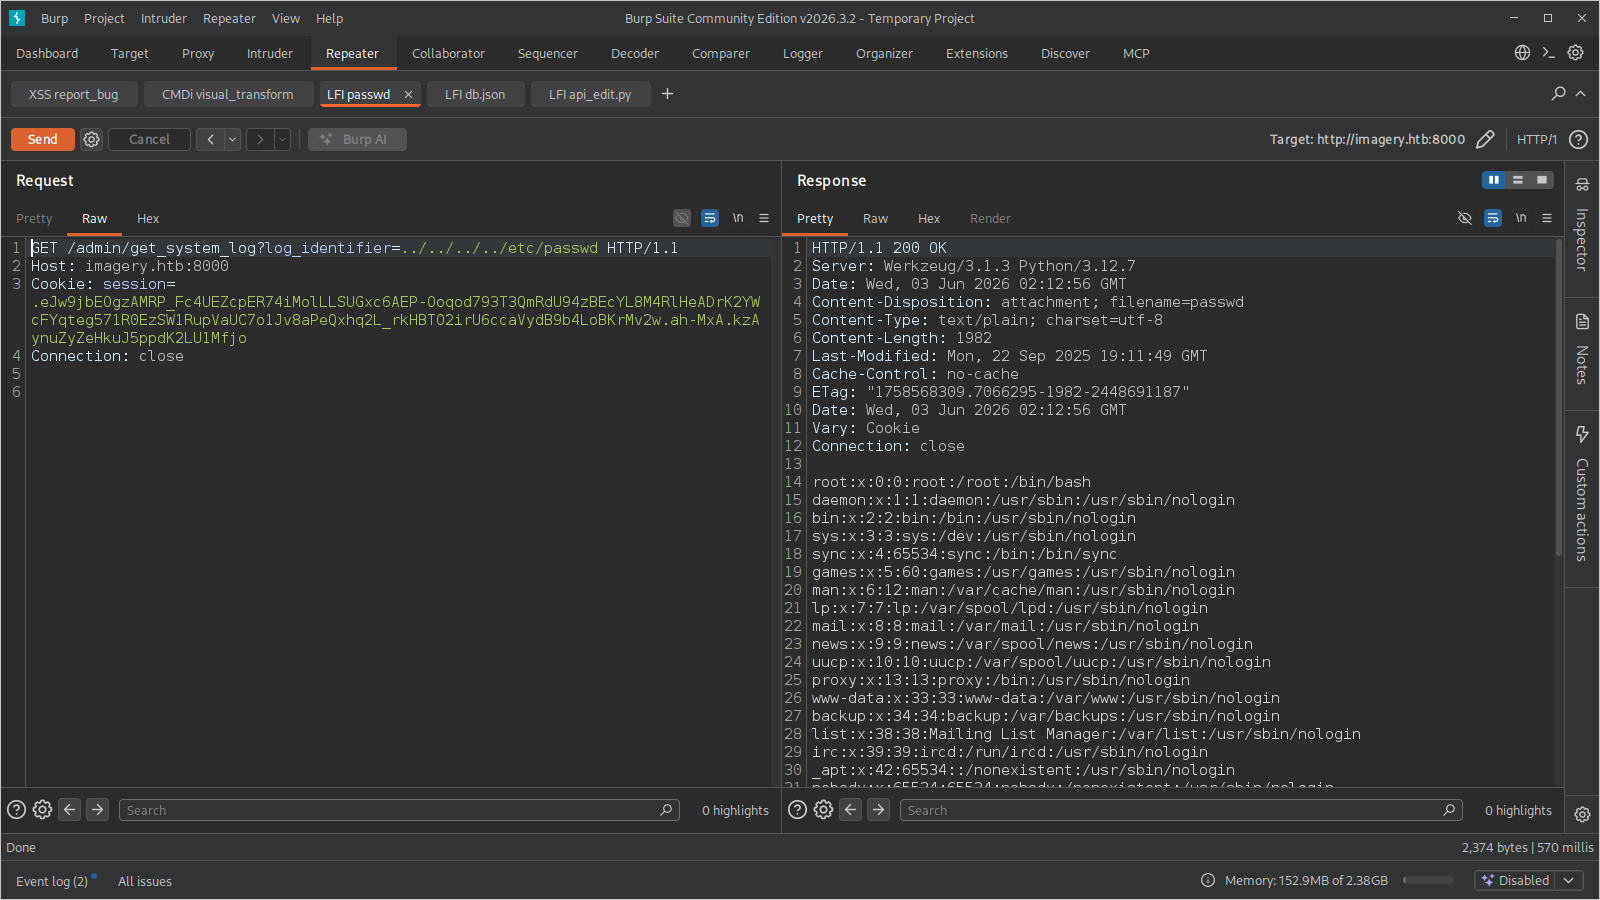Open request search help icon
The image size is (1600, 900).
(x=16, y=810)
